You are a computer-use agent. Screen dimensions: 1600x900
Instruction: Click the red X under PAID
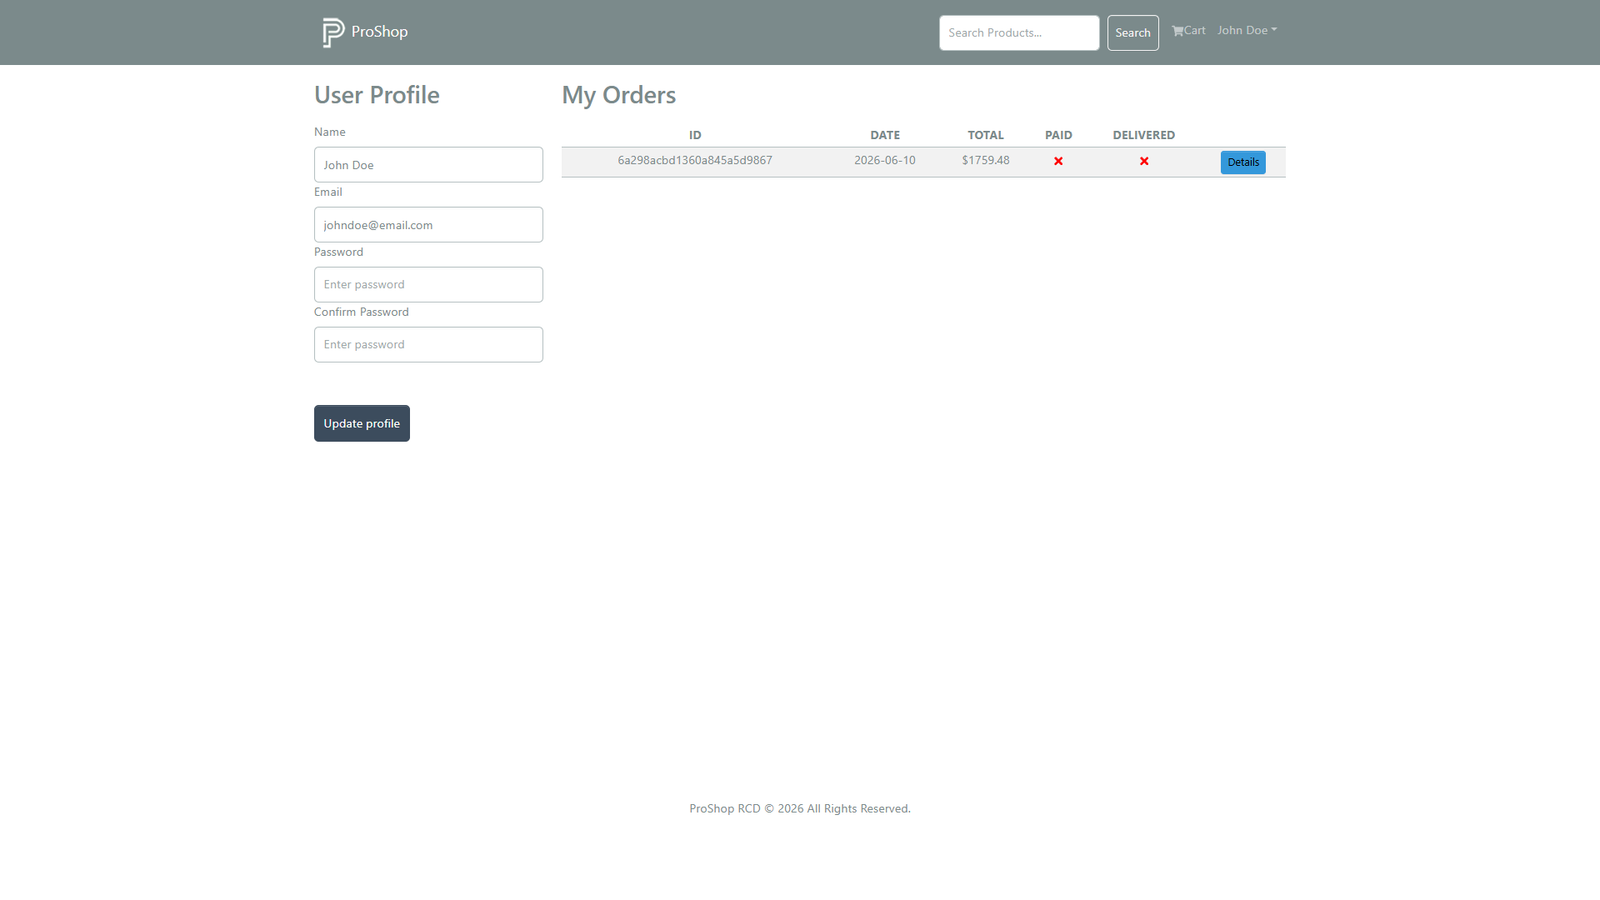point(1058,161)
